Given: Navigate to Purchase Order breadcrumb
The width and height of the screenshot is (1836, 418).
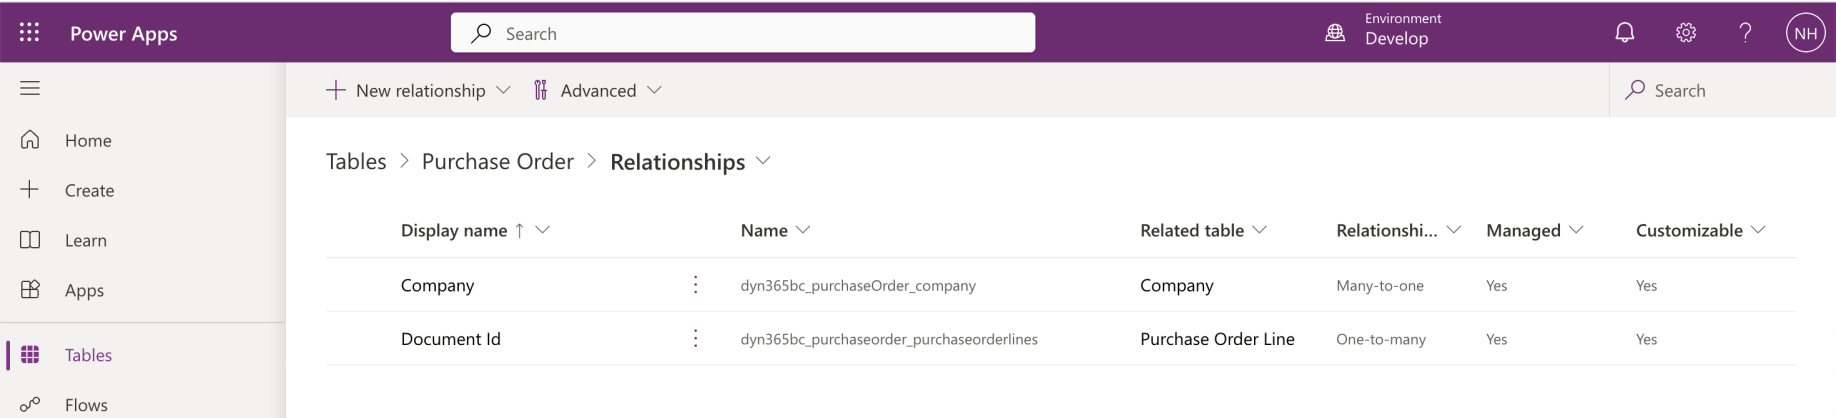Looking at the screenshot, I should click(x=498, y=161).
